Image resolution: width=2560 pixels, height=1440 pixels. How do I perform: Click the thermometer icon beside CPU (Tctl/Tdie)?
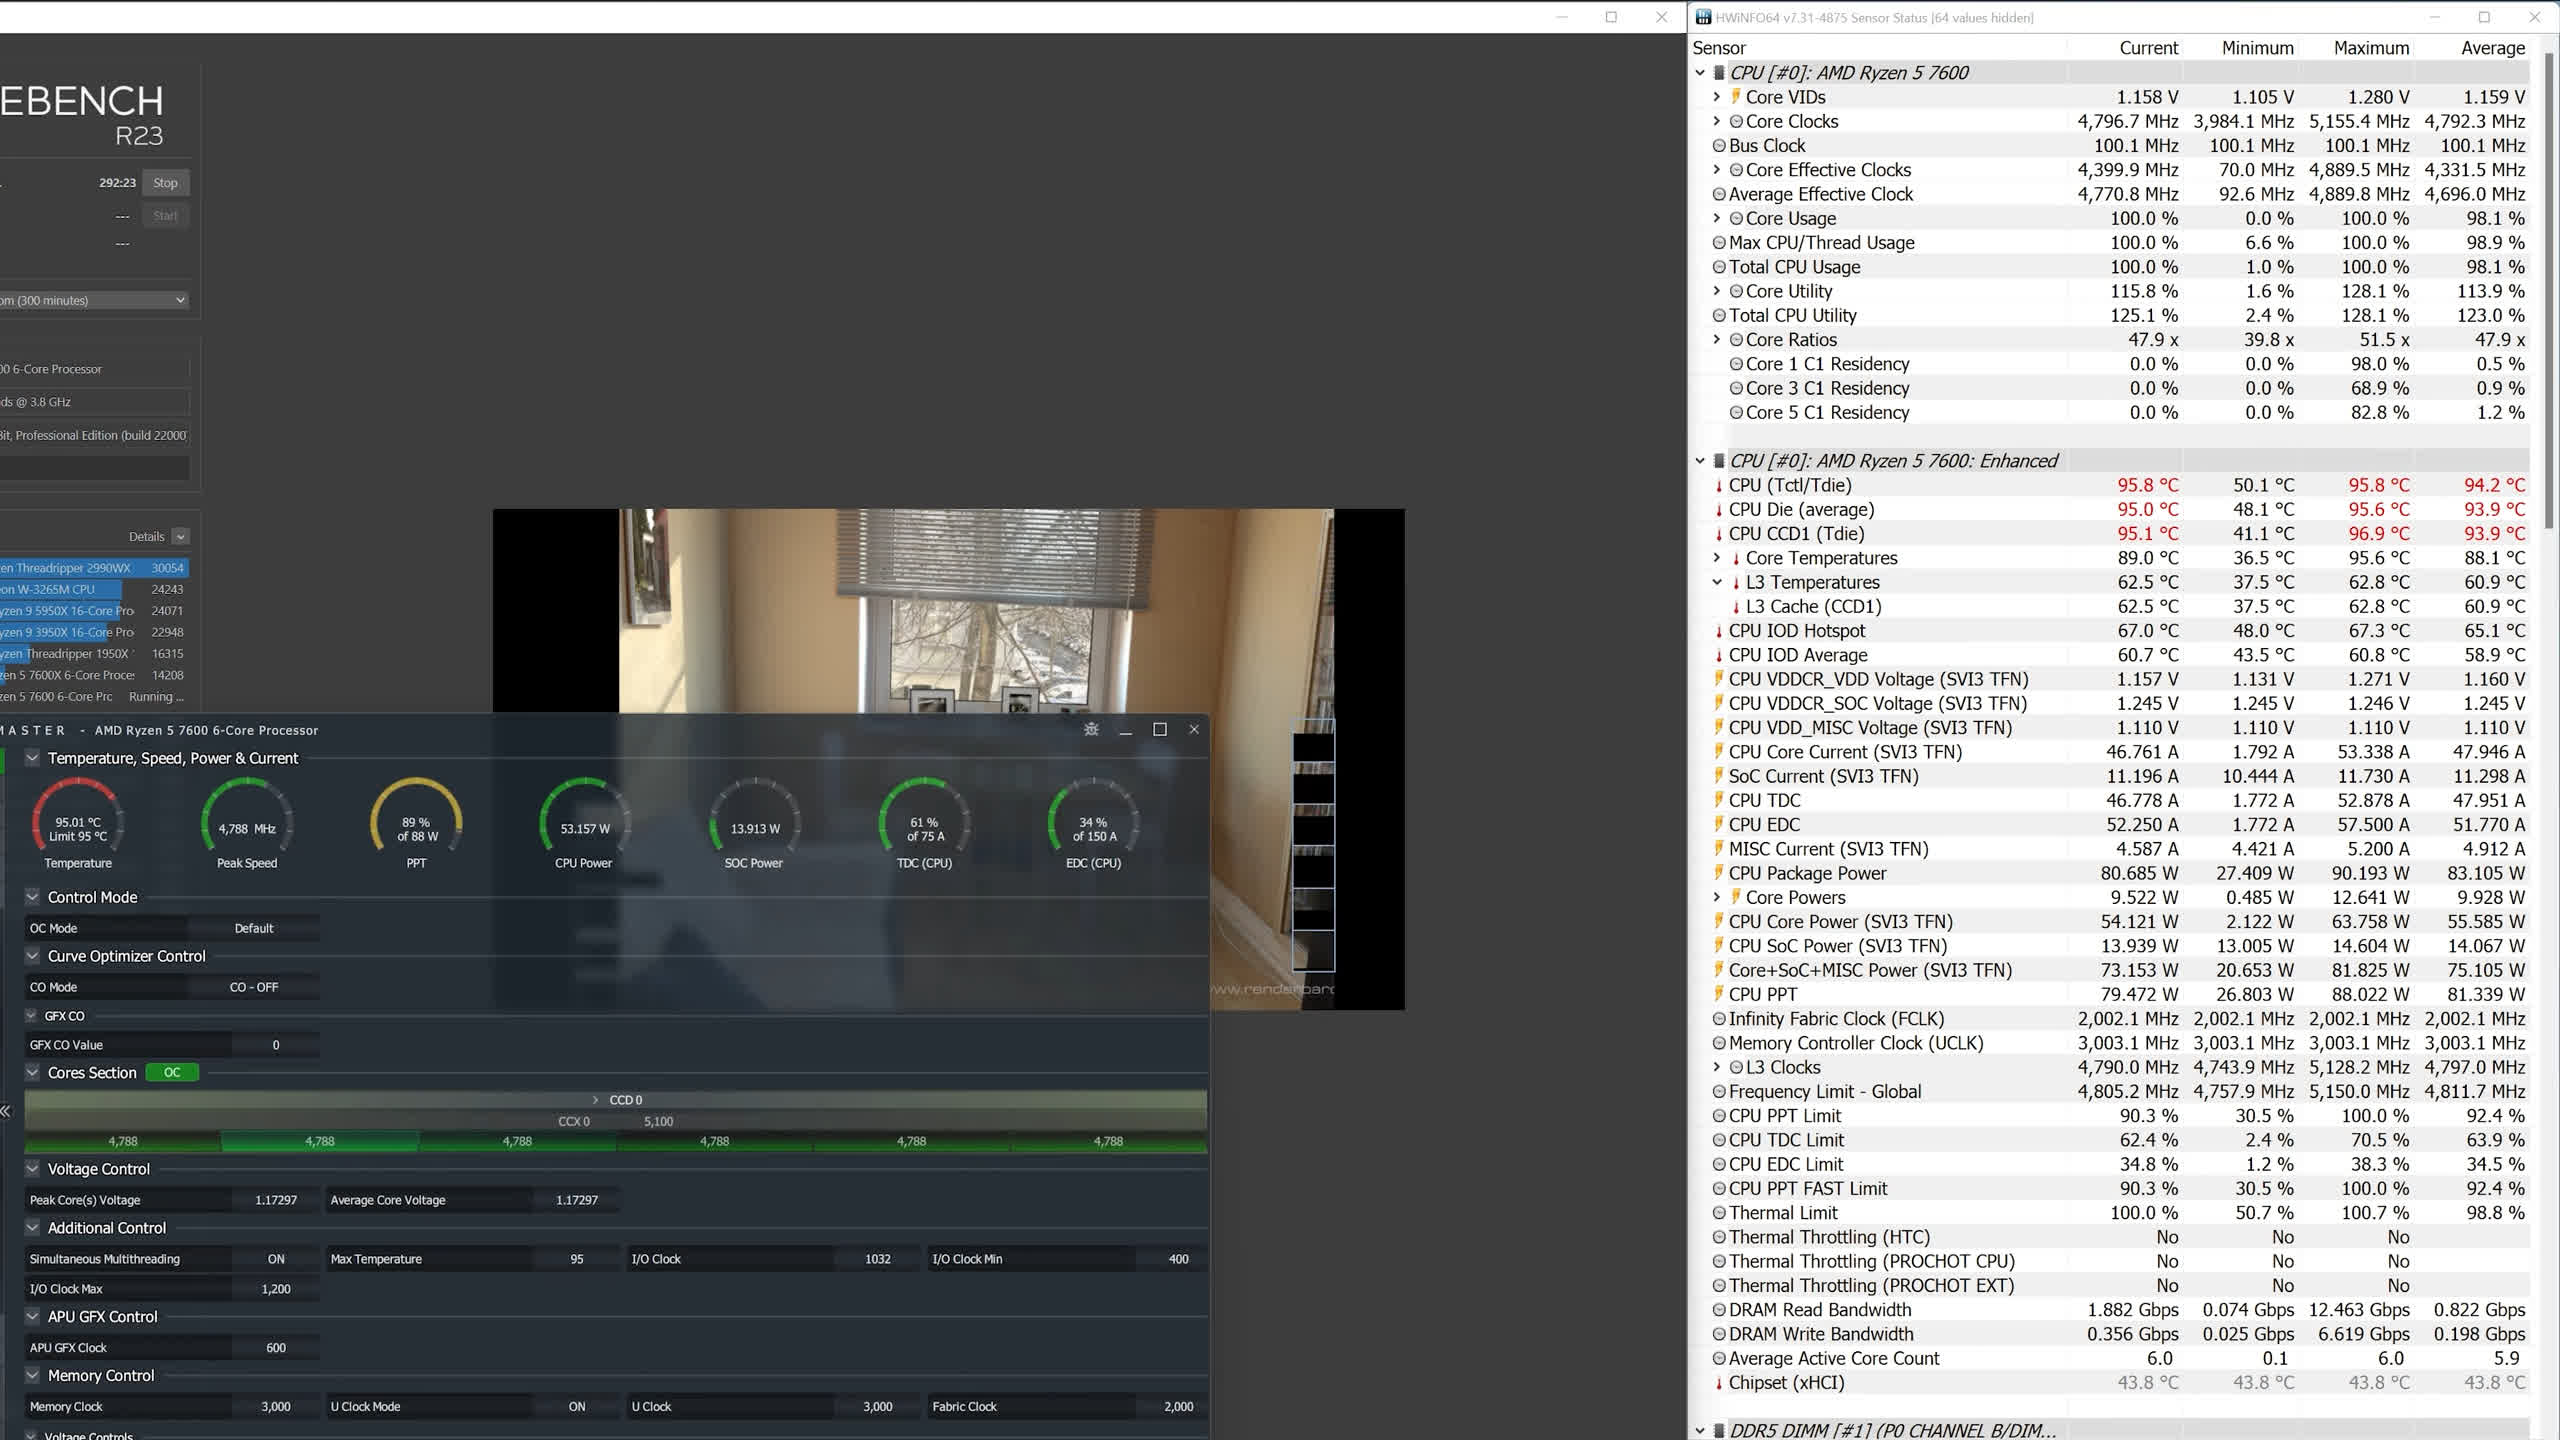coord(1719,486)
